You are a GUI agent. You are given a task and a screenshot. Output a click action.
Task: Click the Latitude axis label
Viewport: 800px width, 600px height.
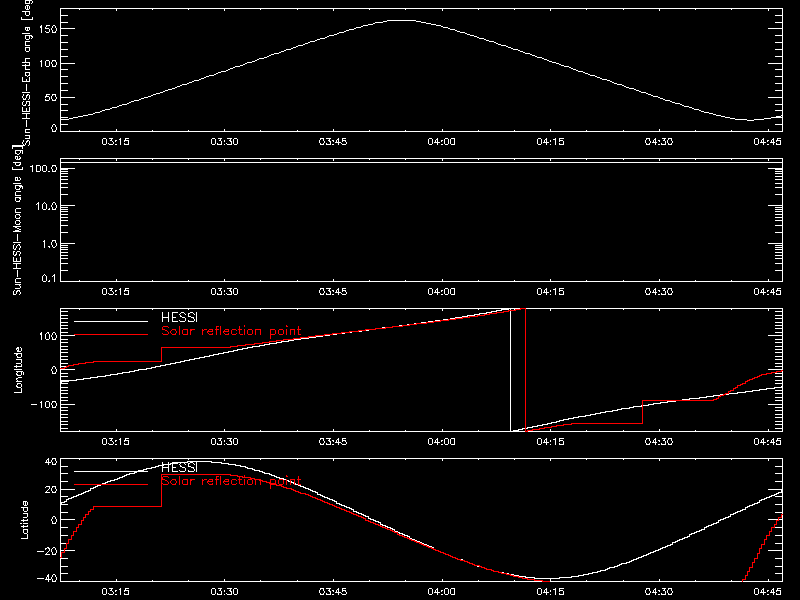24,520
